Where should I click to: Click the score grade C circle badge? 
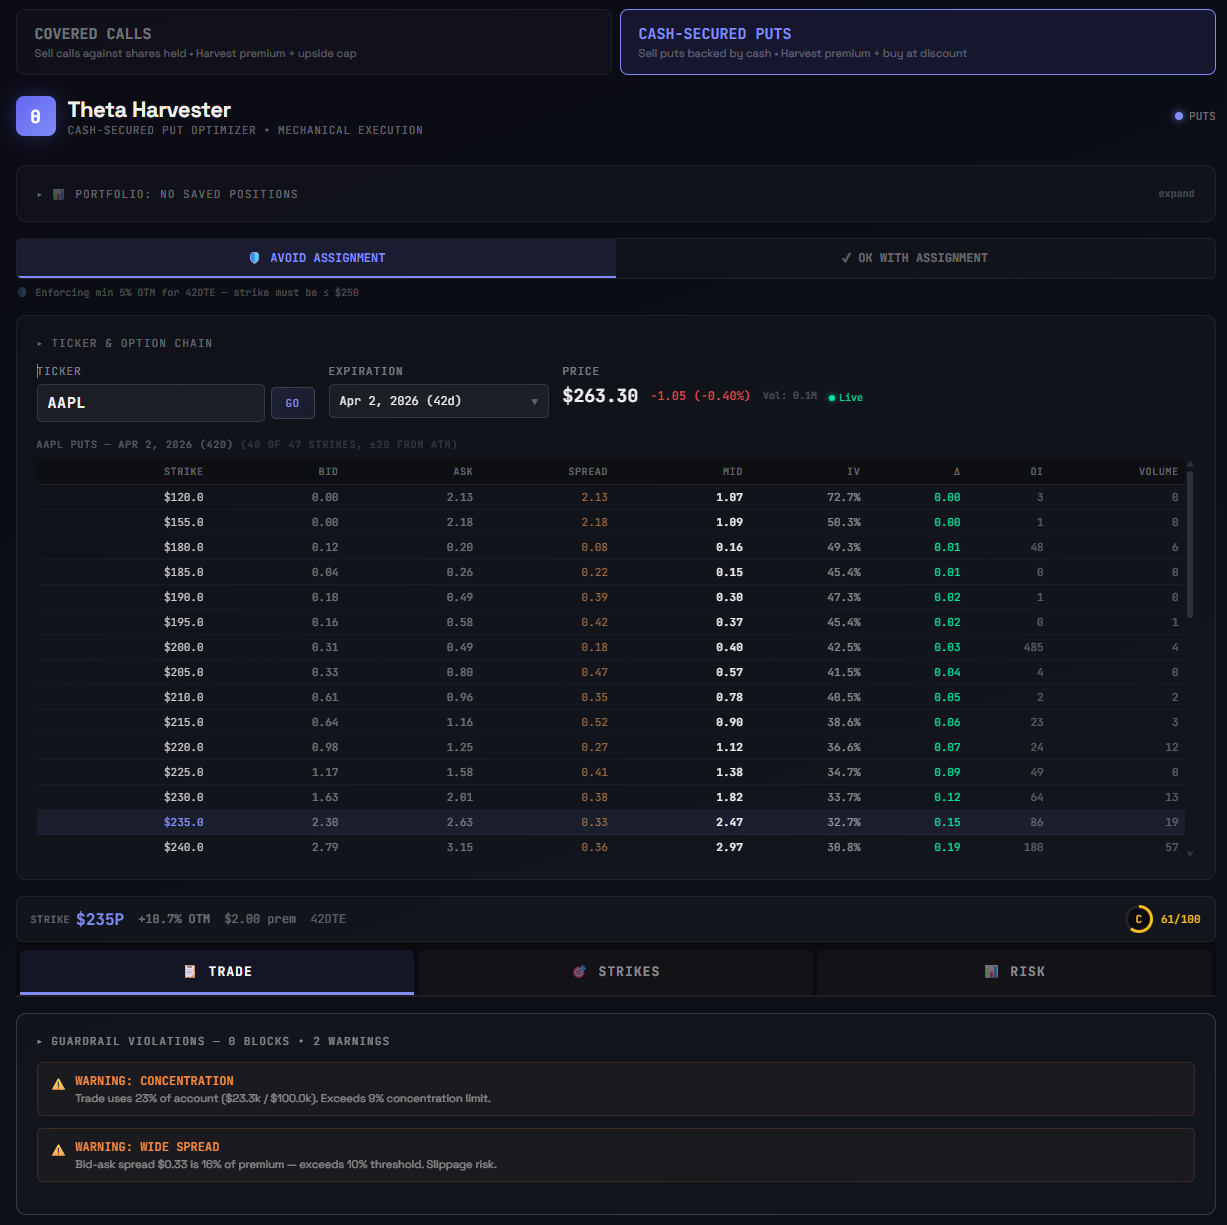tap(1138, 919)
